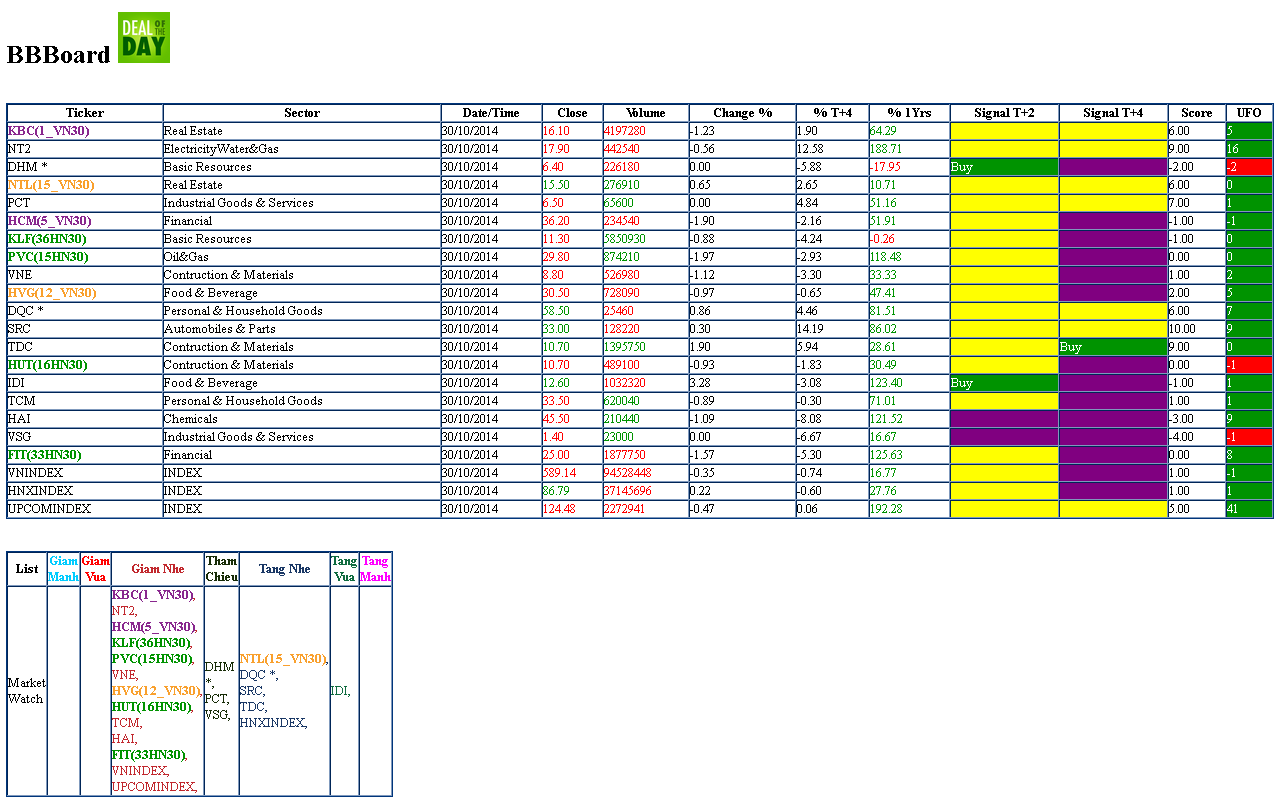
Task: Click IDI in the Tang Vua list
Action: (x=340, y=691)
